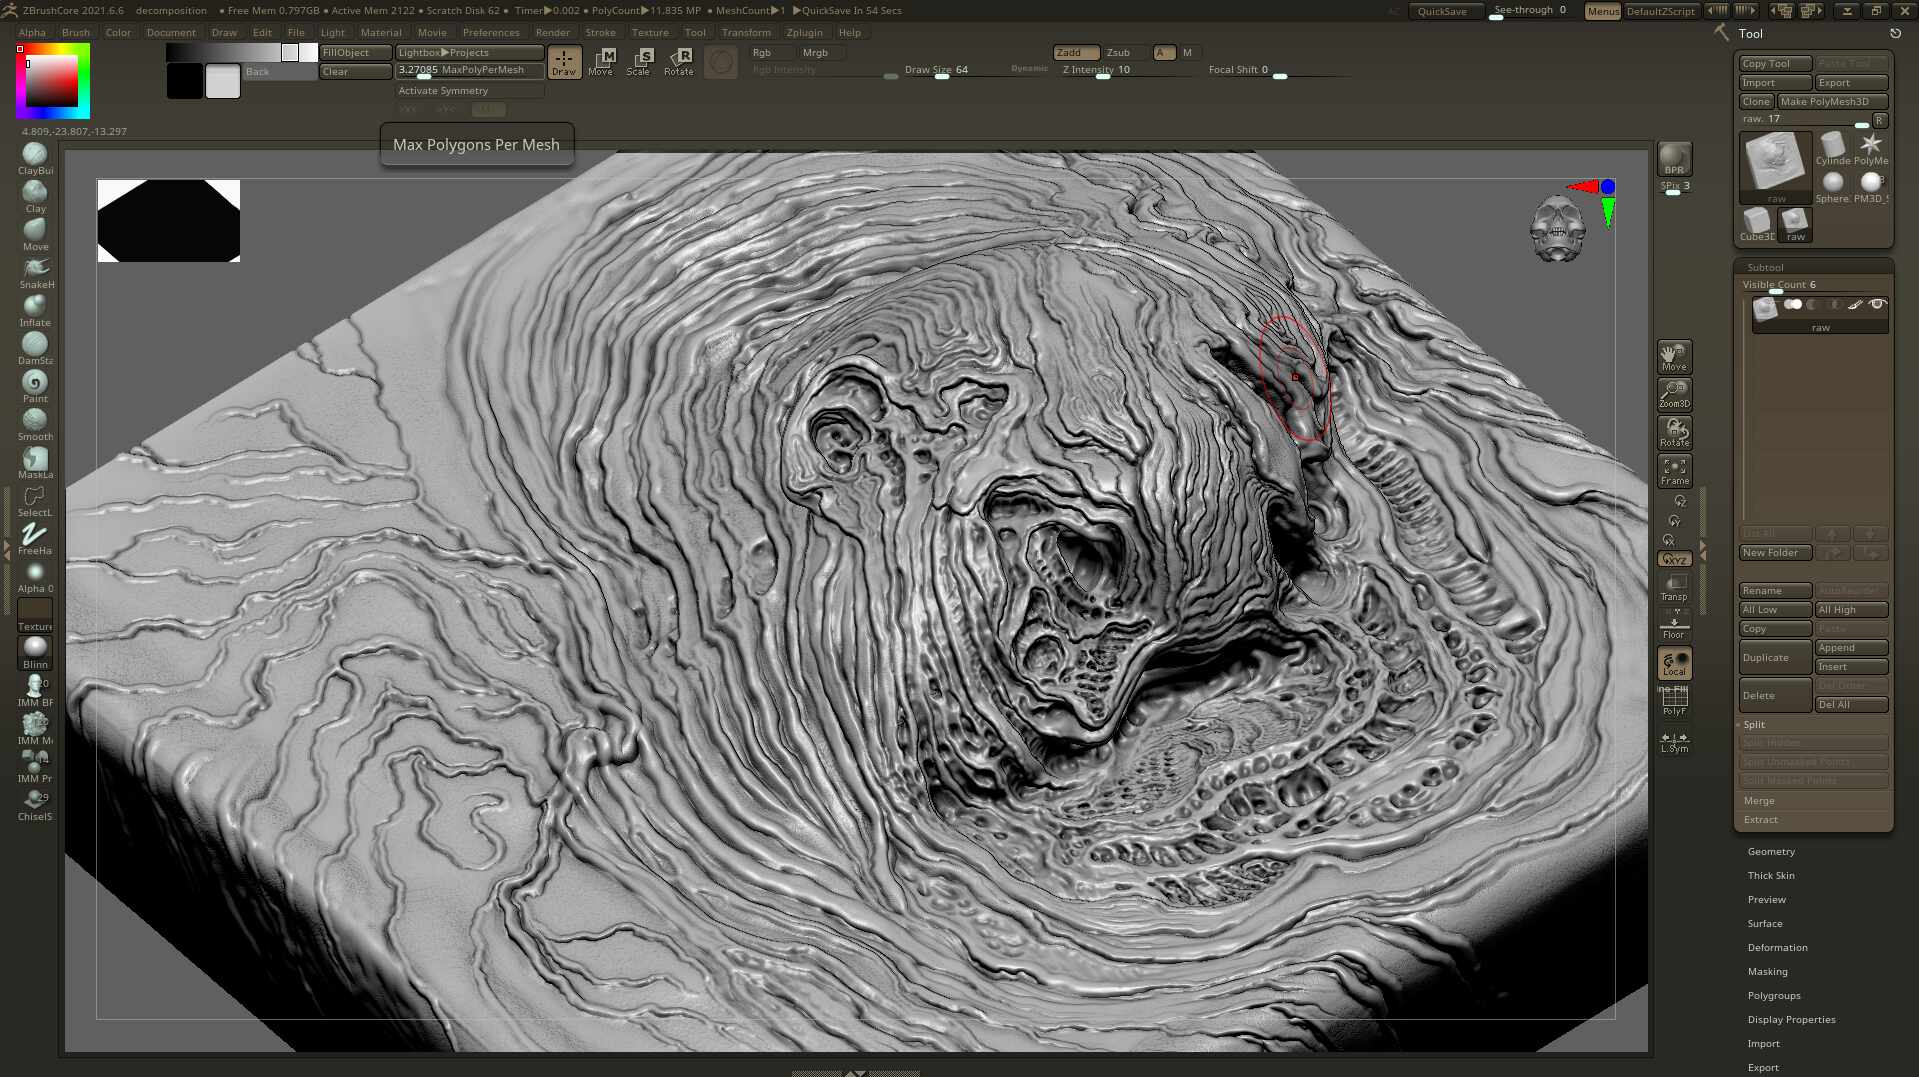Select the SnakeHook brush

coord(35,269)
